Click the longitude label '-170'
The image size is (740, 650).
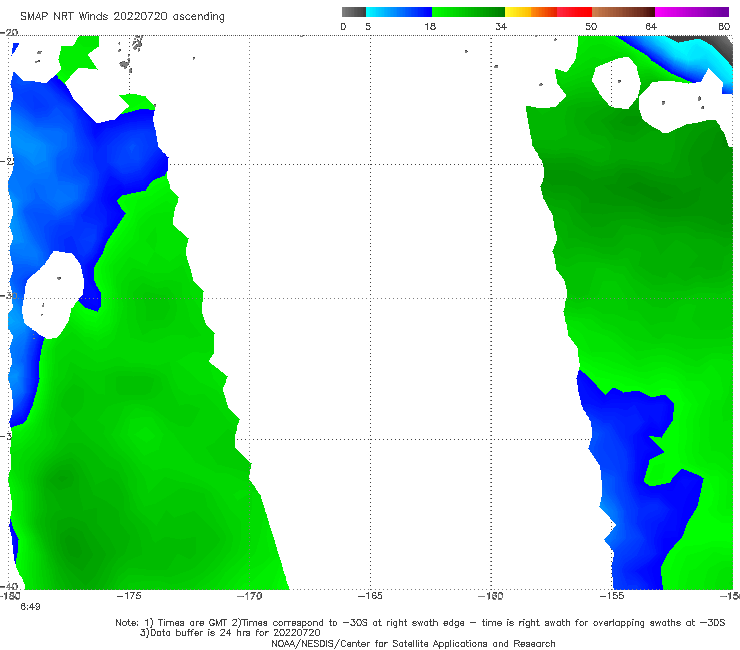249,596
